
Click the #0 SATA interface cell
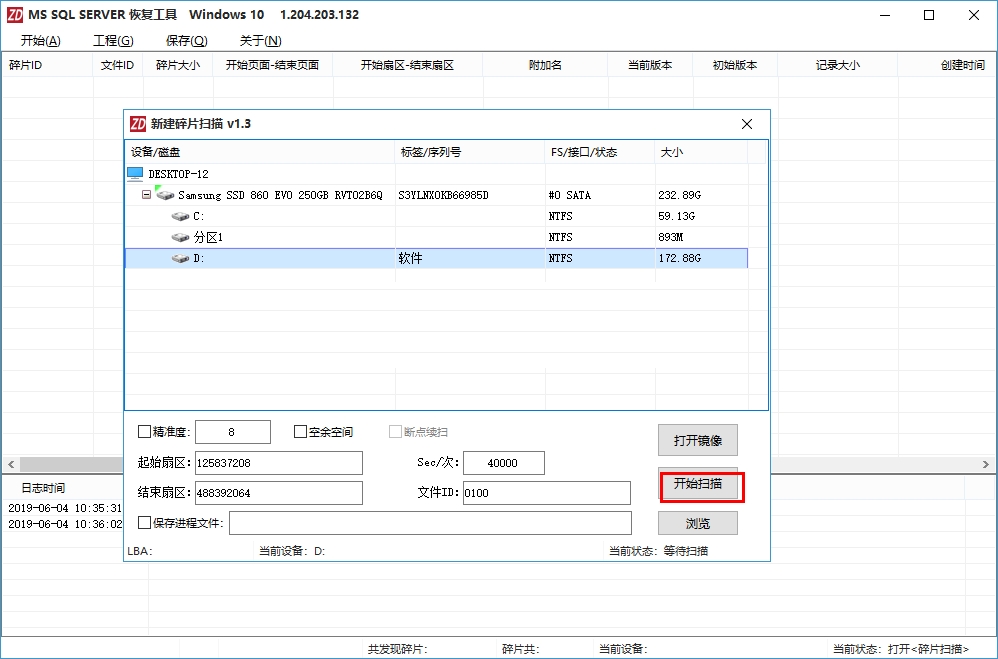pos(569,195)
